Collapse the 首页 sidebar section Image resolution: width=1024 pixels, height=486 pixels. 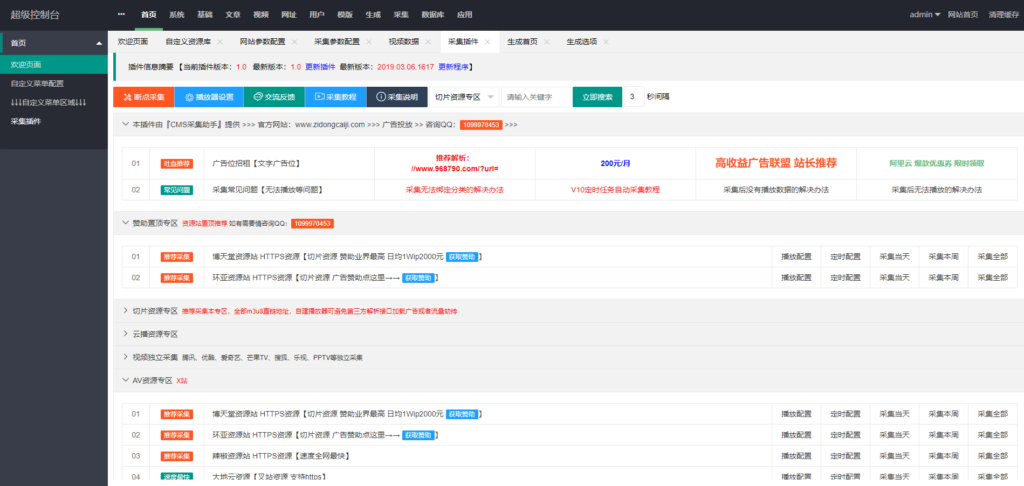pos(98,44)
